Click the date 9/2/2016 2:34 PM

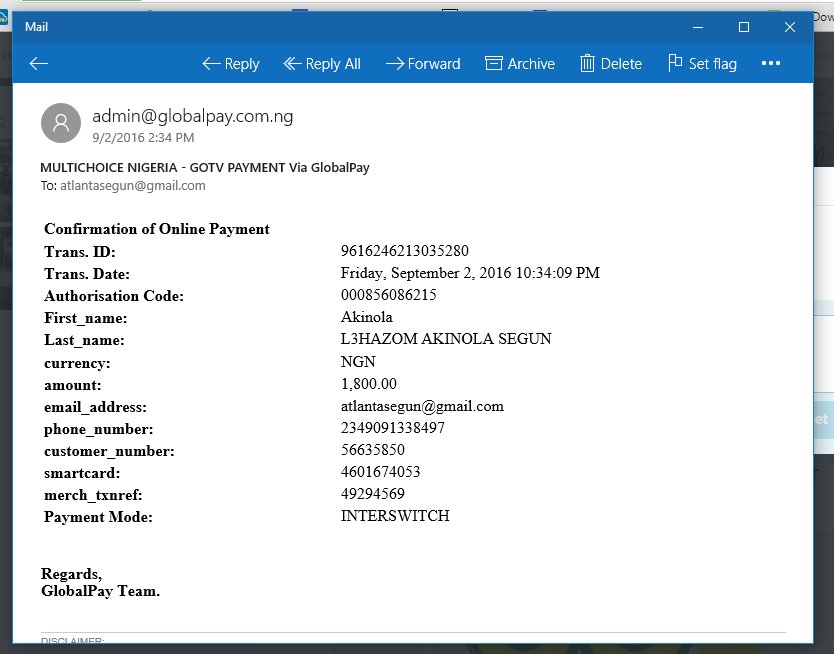(143, 138)
